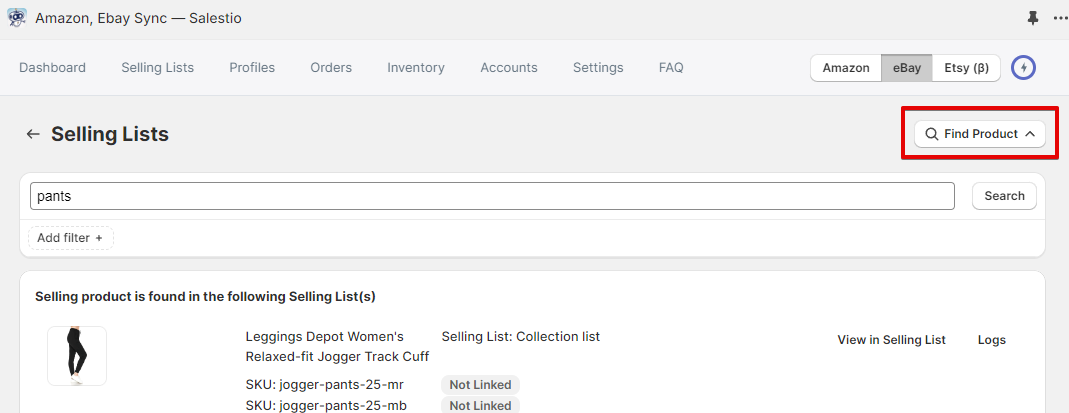Click the Search button
This screenshot has height=413, width=1069.
click(x=1004, y=196)
